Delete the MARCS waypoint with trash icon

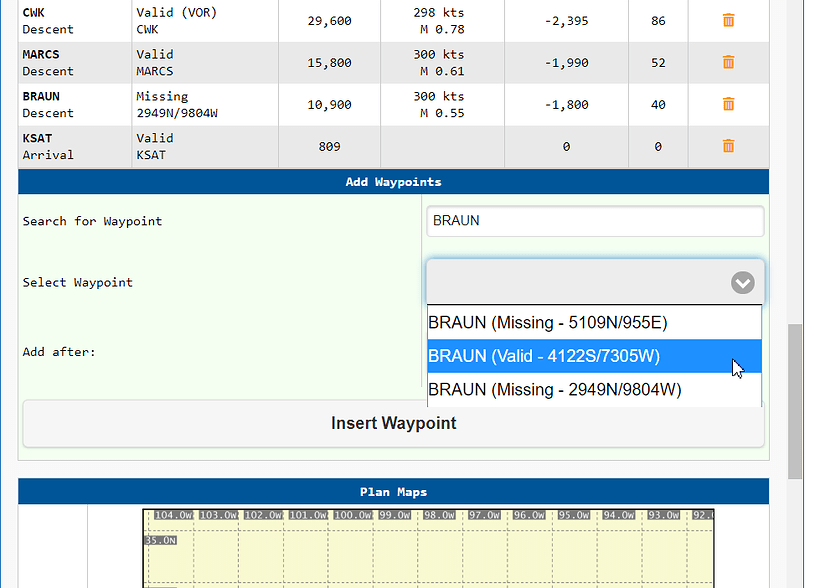coord(728,62)
